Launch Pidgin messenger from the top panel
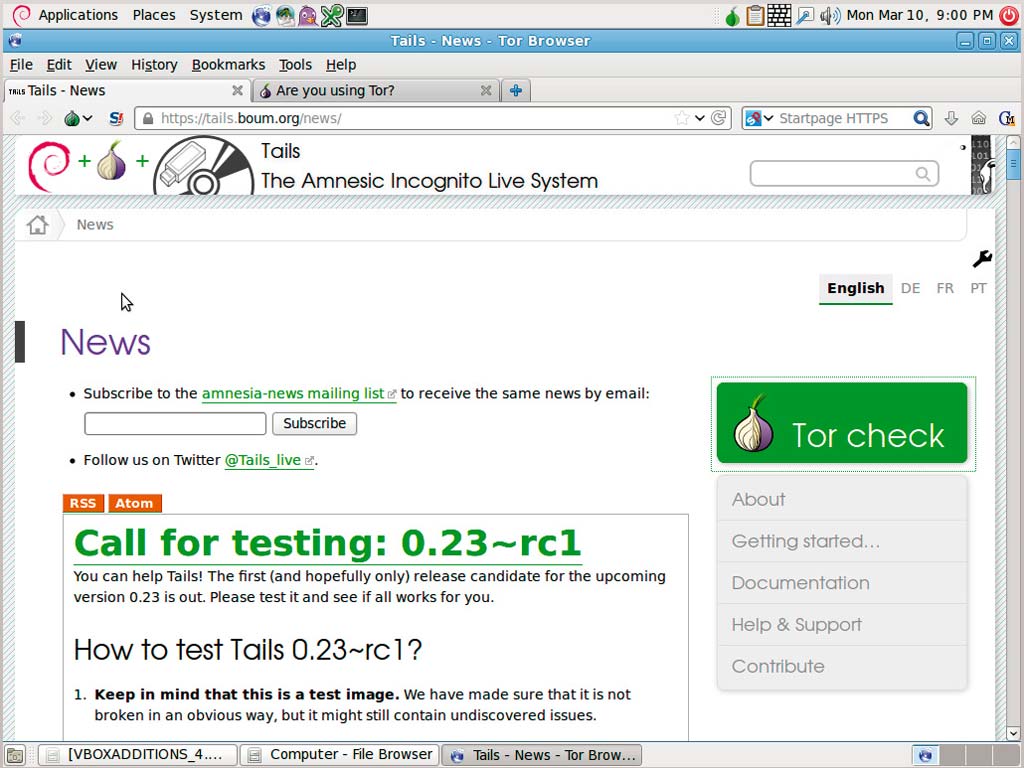 (x=308, y=15)
